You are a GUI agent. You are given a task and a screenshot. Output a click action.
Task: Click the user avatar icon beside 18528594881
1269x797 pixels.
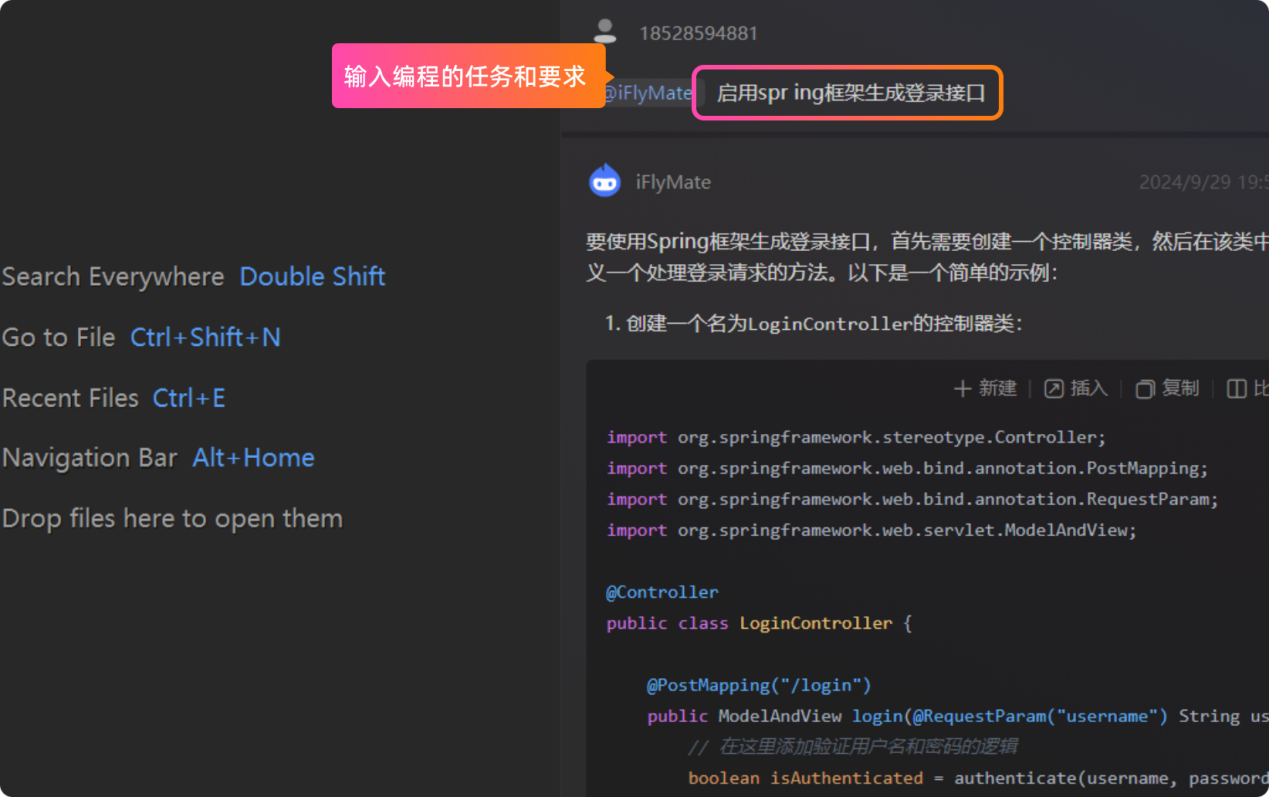coord(605,31)
